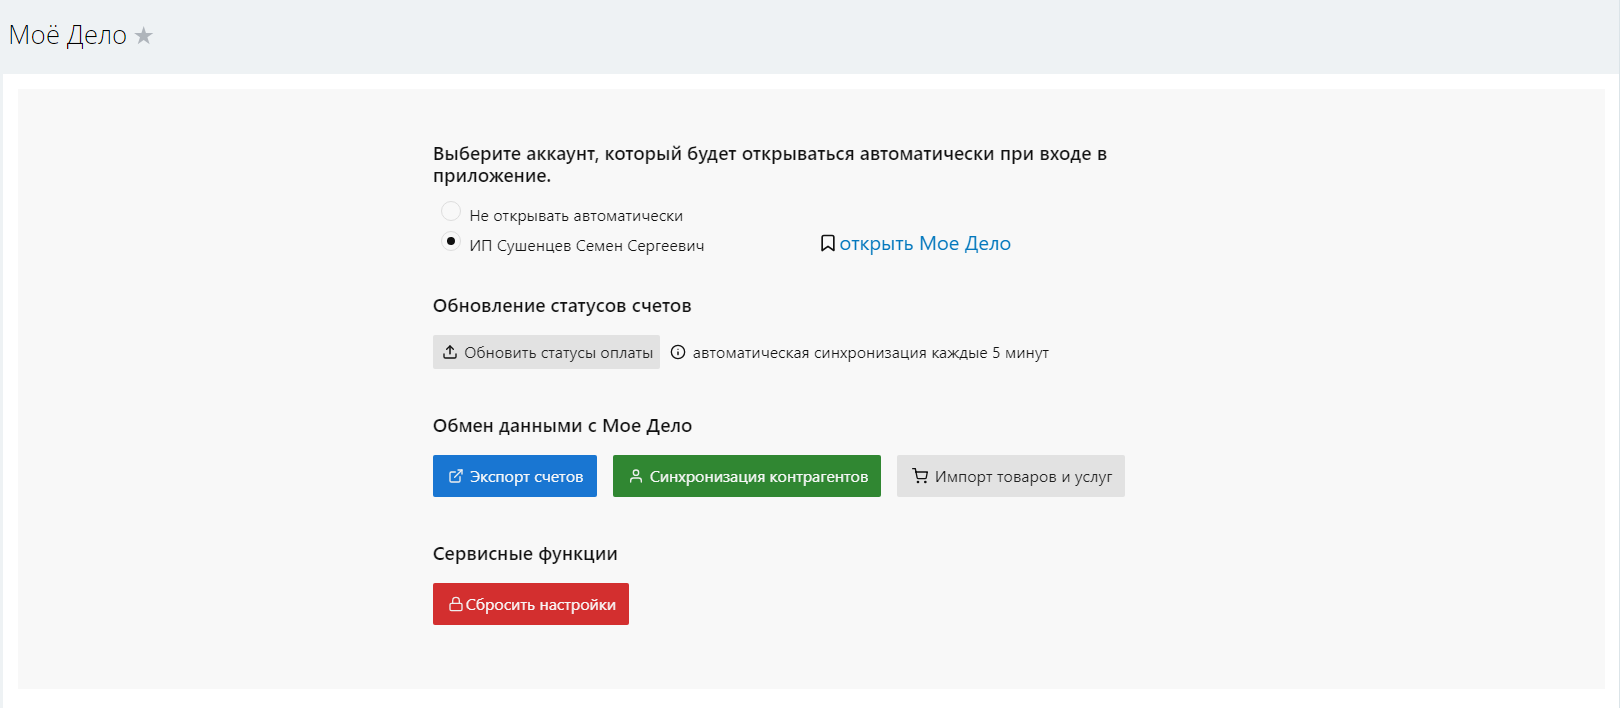Click the shopping cart icon on the import button
Viewport: 1620px width, 708px height.
pyautogui.click(x=919, y=476)
